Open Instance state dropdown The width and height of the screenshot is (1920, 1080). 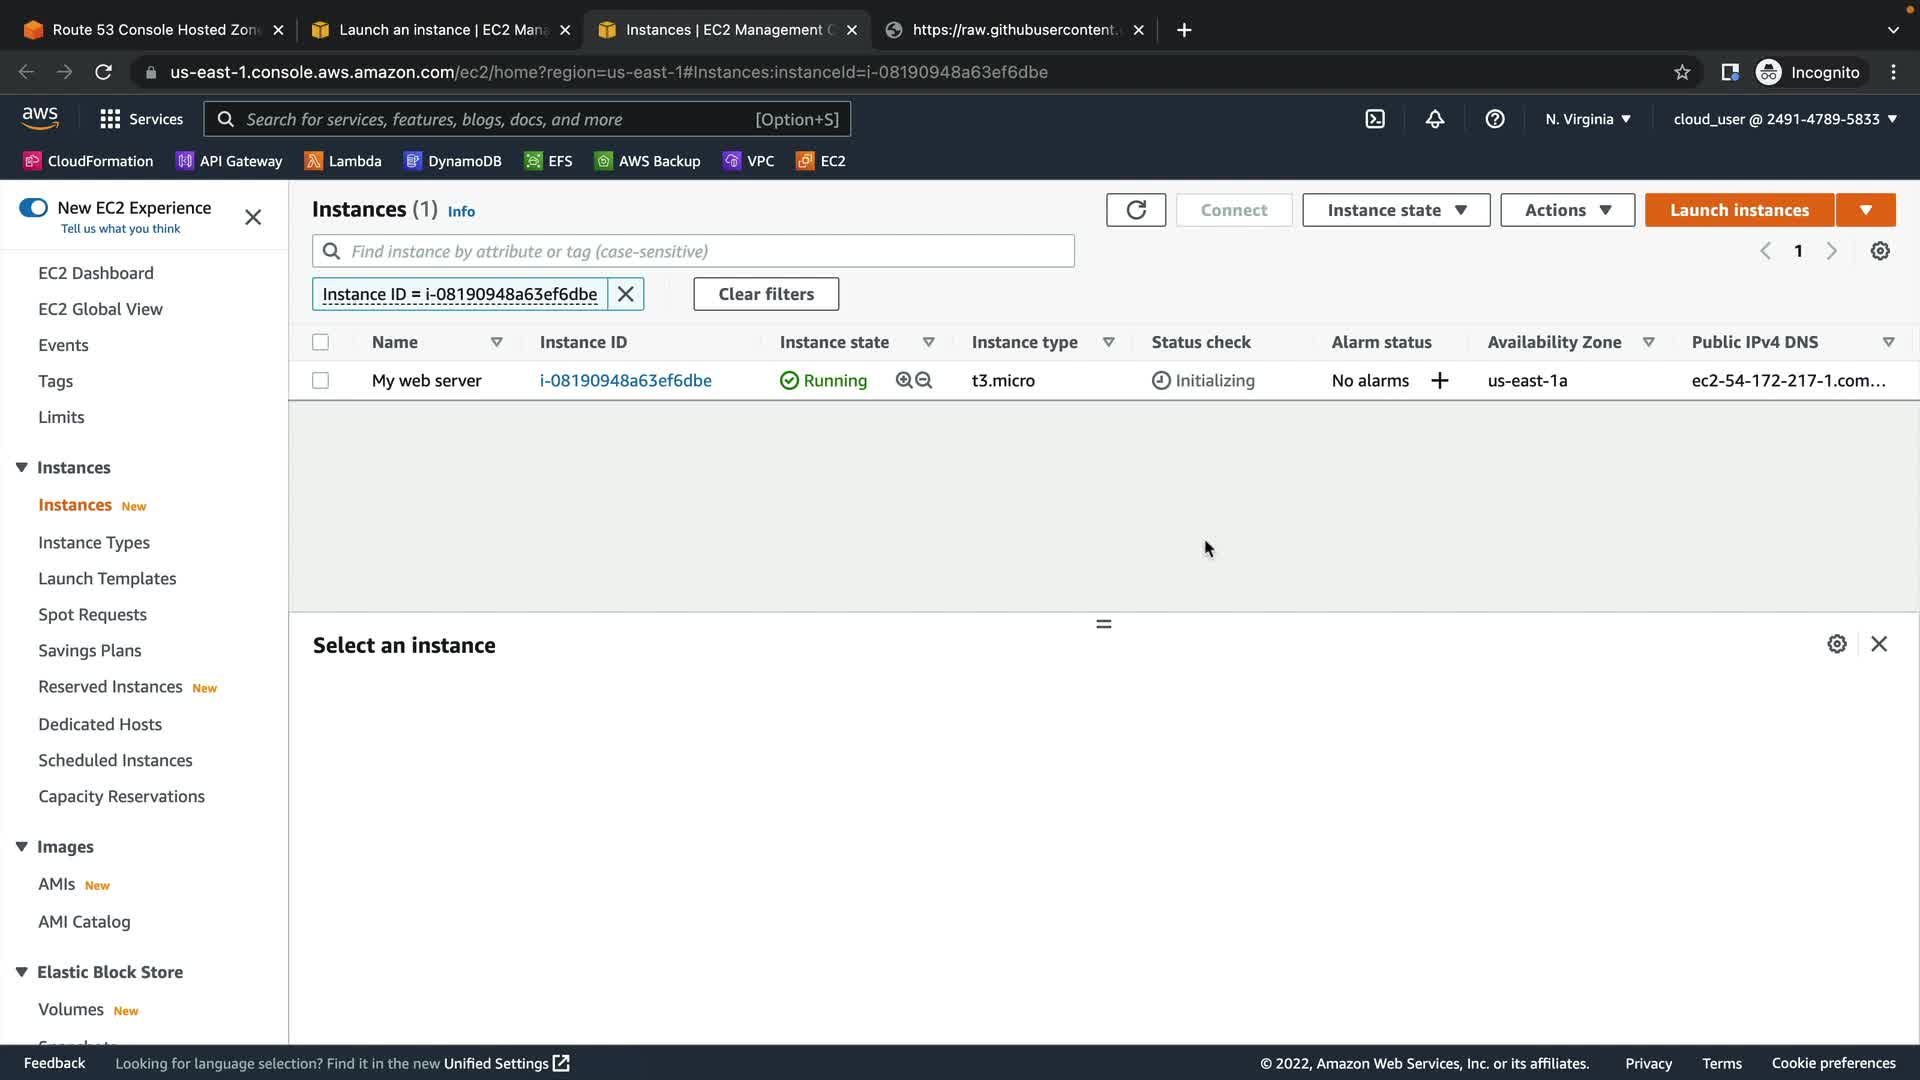pos(1396,210)
